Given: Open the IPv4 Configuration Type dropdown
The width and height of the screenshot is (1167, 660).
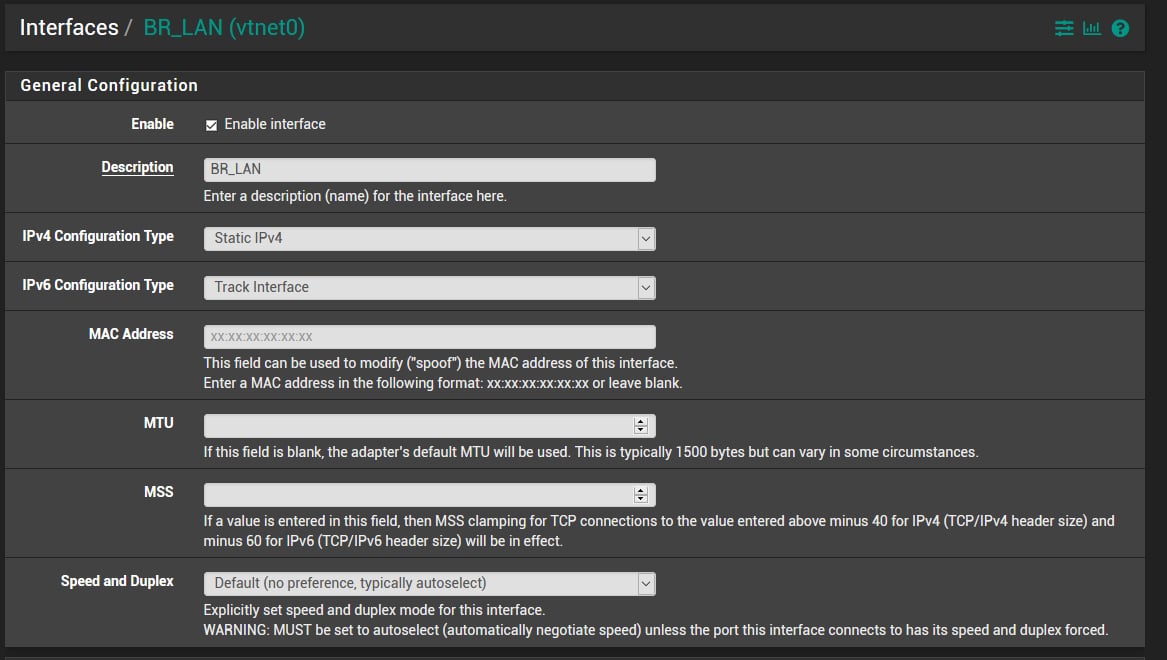Looking at the screenshot, I should [x=429, y=239].
